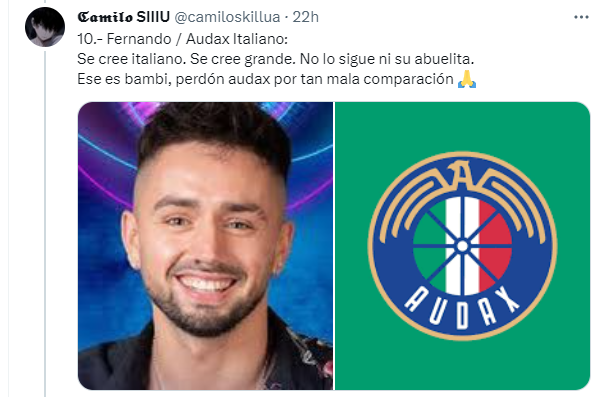Click the empty green background above crest
This screenshot has width=598, height=402.
tap(462, 126)
